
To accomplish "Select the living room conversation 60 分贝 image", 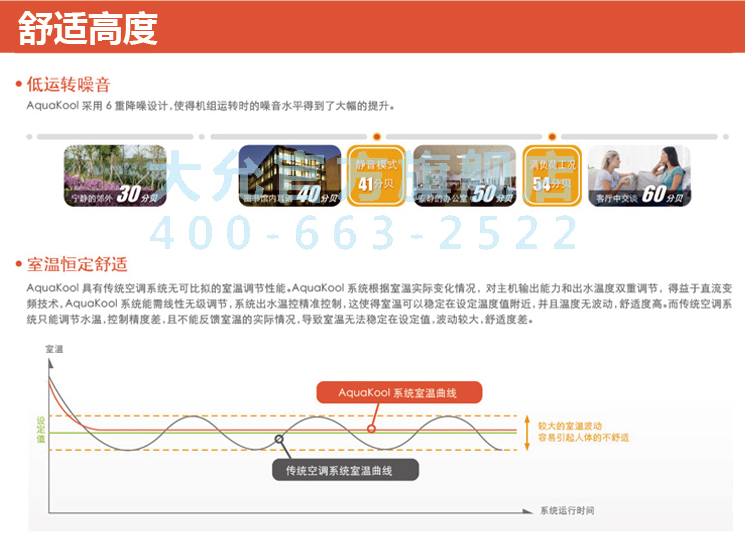I will pyautogui.click(x=638, y=176).
